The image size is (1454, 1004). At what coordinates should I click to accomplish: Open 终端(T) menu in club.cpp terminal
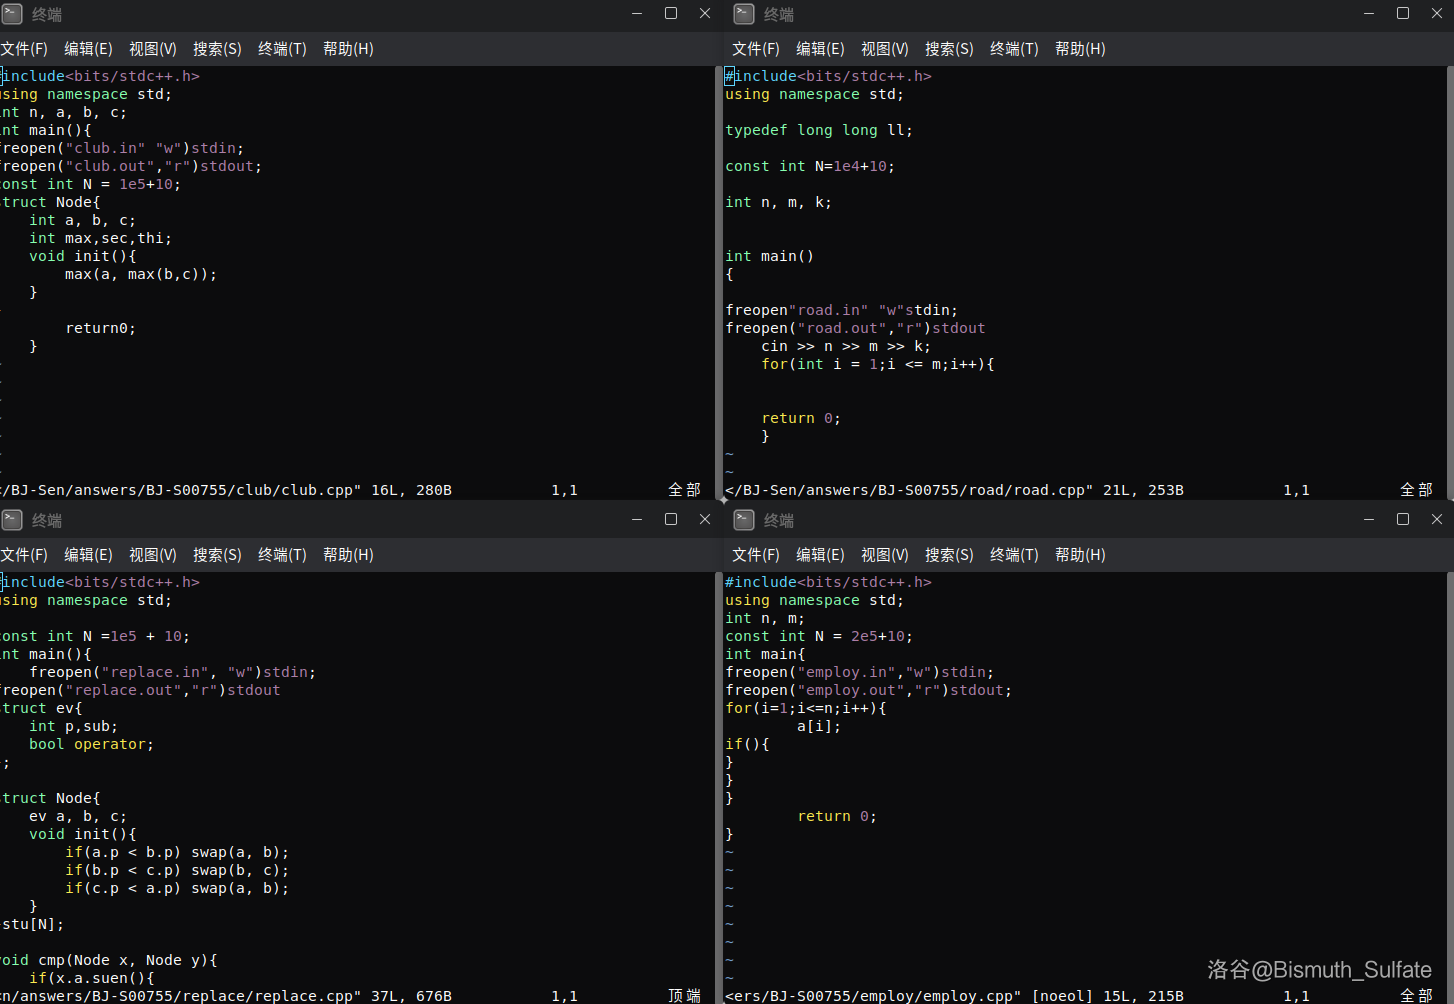click(282, 49)
